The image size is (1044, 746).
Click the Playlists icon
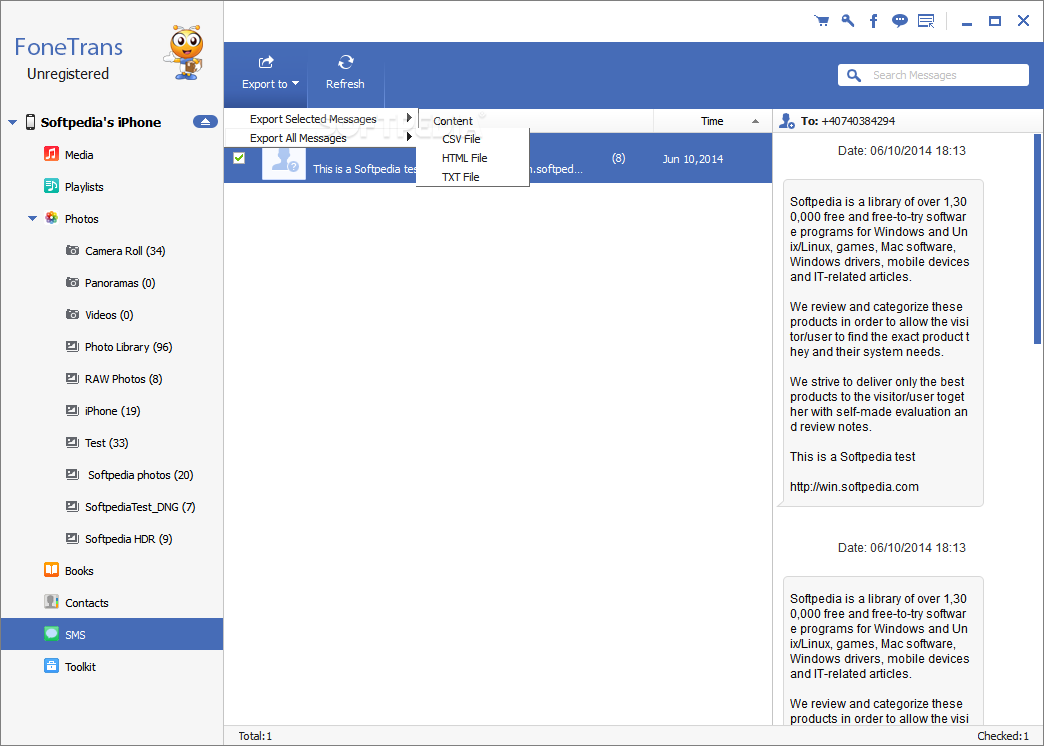51,186
